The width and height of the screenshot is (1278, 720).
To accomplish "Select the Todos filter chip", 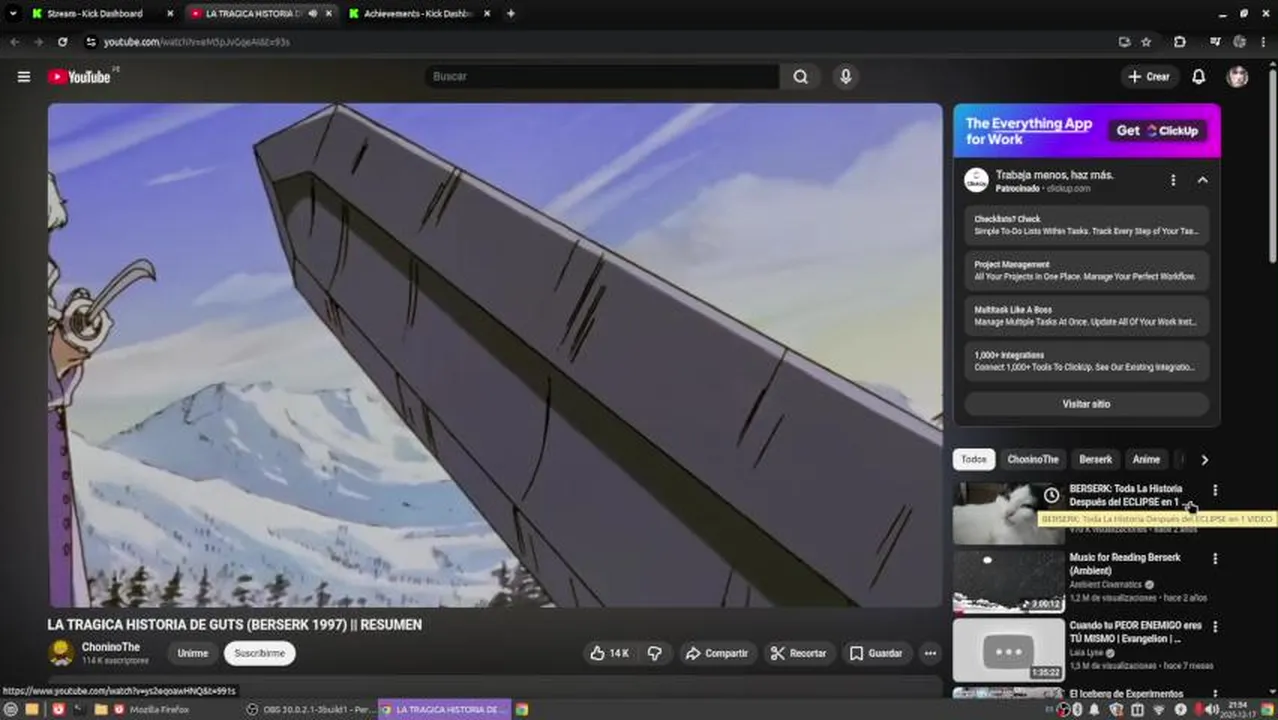I will (974, 460).
